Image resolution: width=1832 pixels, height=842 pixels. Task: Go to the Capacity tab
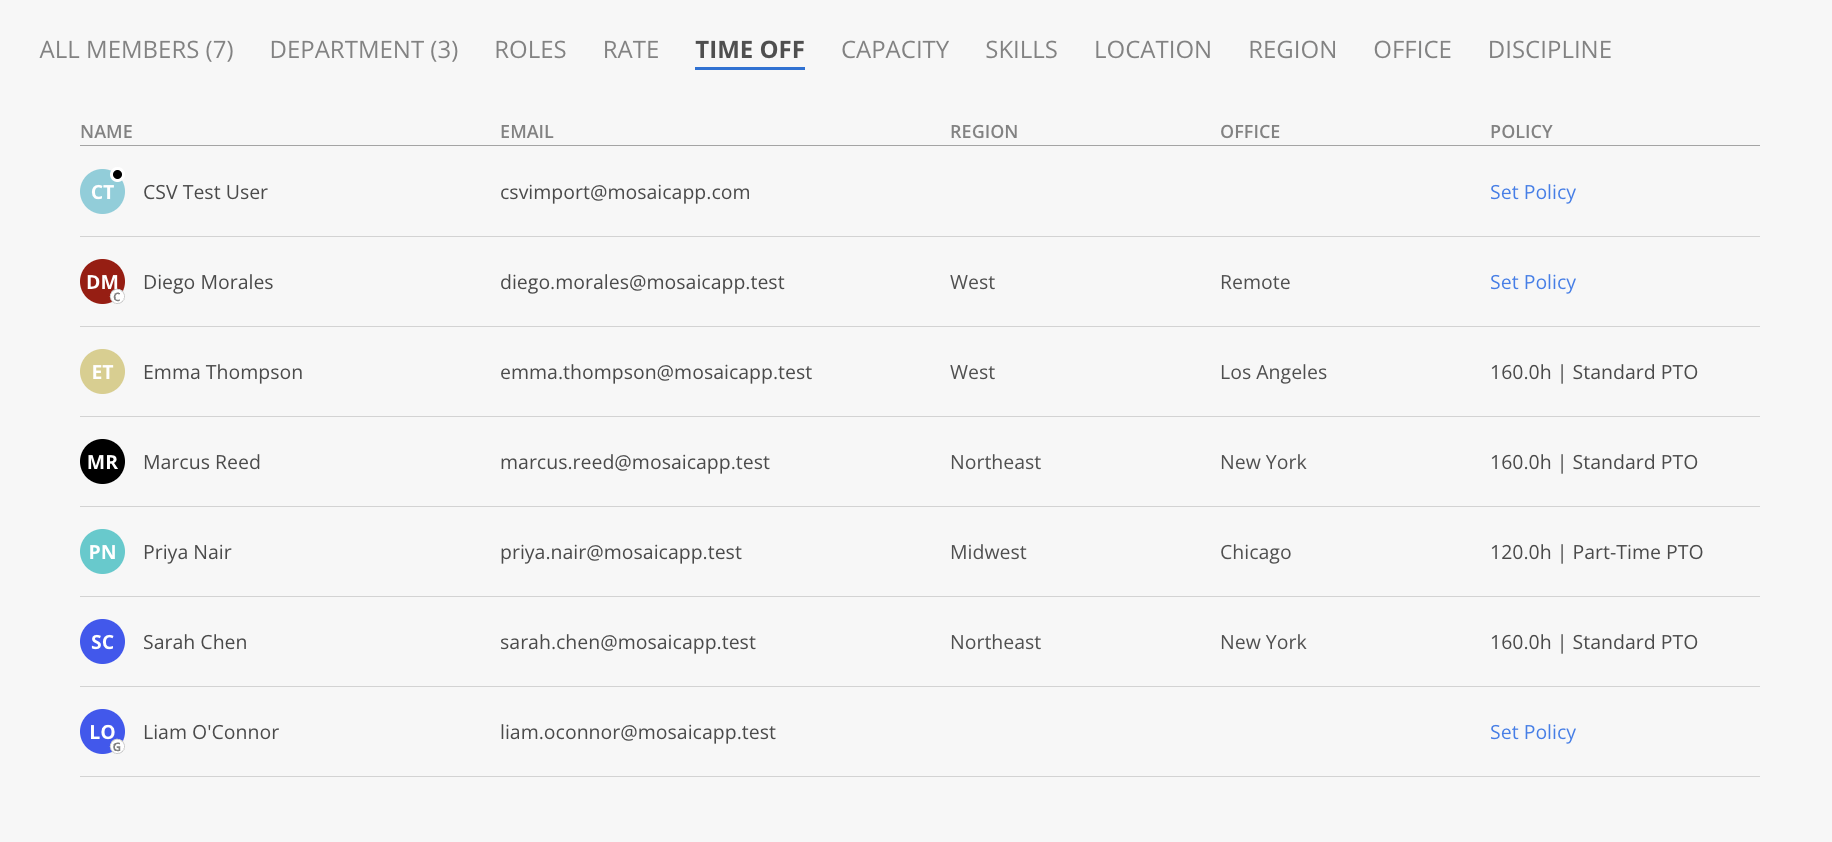click(895, 50)
